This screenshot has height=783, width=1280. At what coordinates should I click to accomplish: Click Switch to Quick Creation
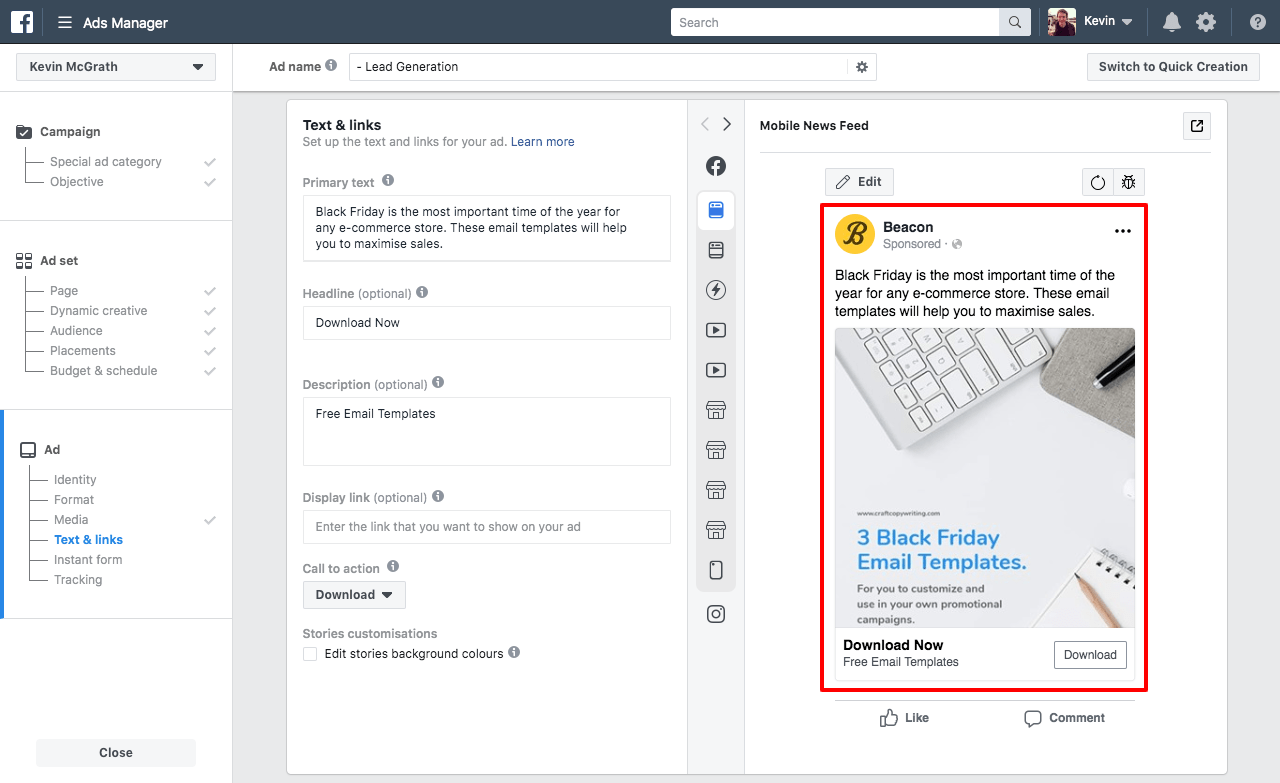(1172, 67)
